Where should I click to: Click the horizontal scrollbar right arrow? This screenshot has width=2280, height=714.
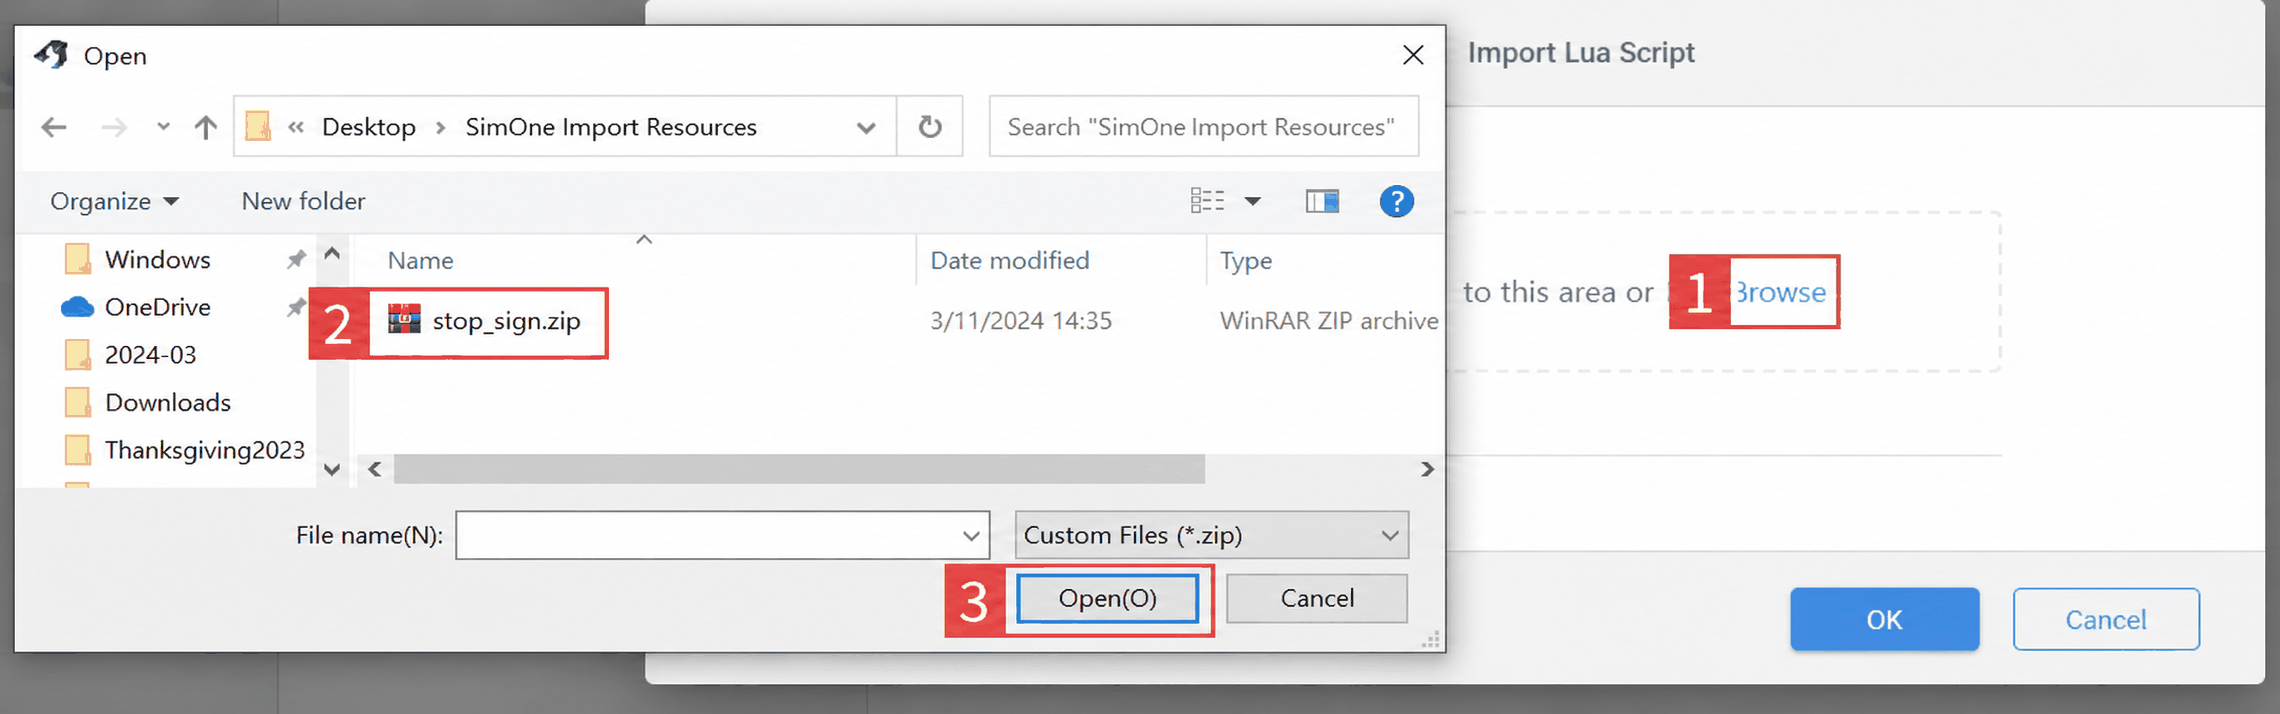point(1427,469)
